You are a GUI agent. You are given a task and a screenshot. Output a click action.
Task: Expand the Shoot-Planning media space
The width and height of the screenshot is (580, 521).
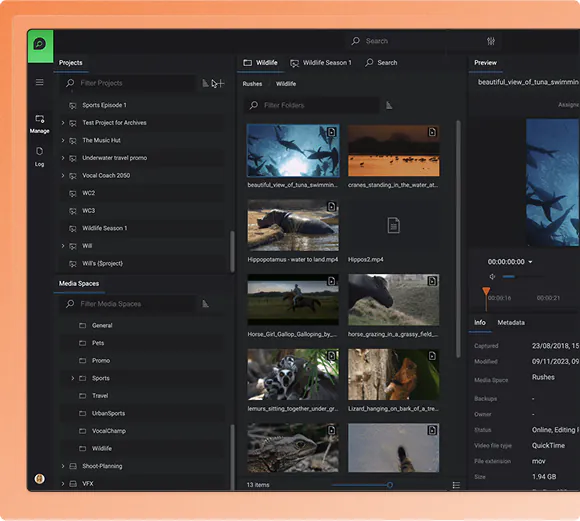coord(63,466)
